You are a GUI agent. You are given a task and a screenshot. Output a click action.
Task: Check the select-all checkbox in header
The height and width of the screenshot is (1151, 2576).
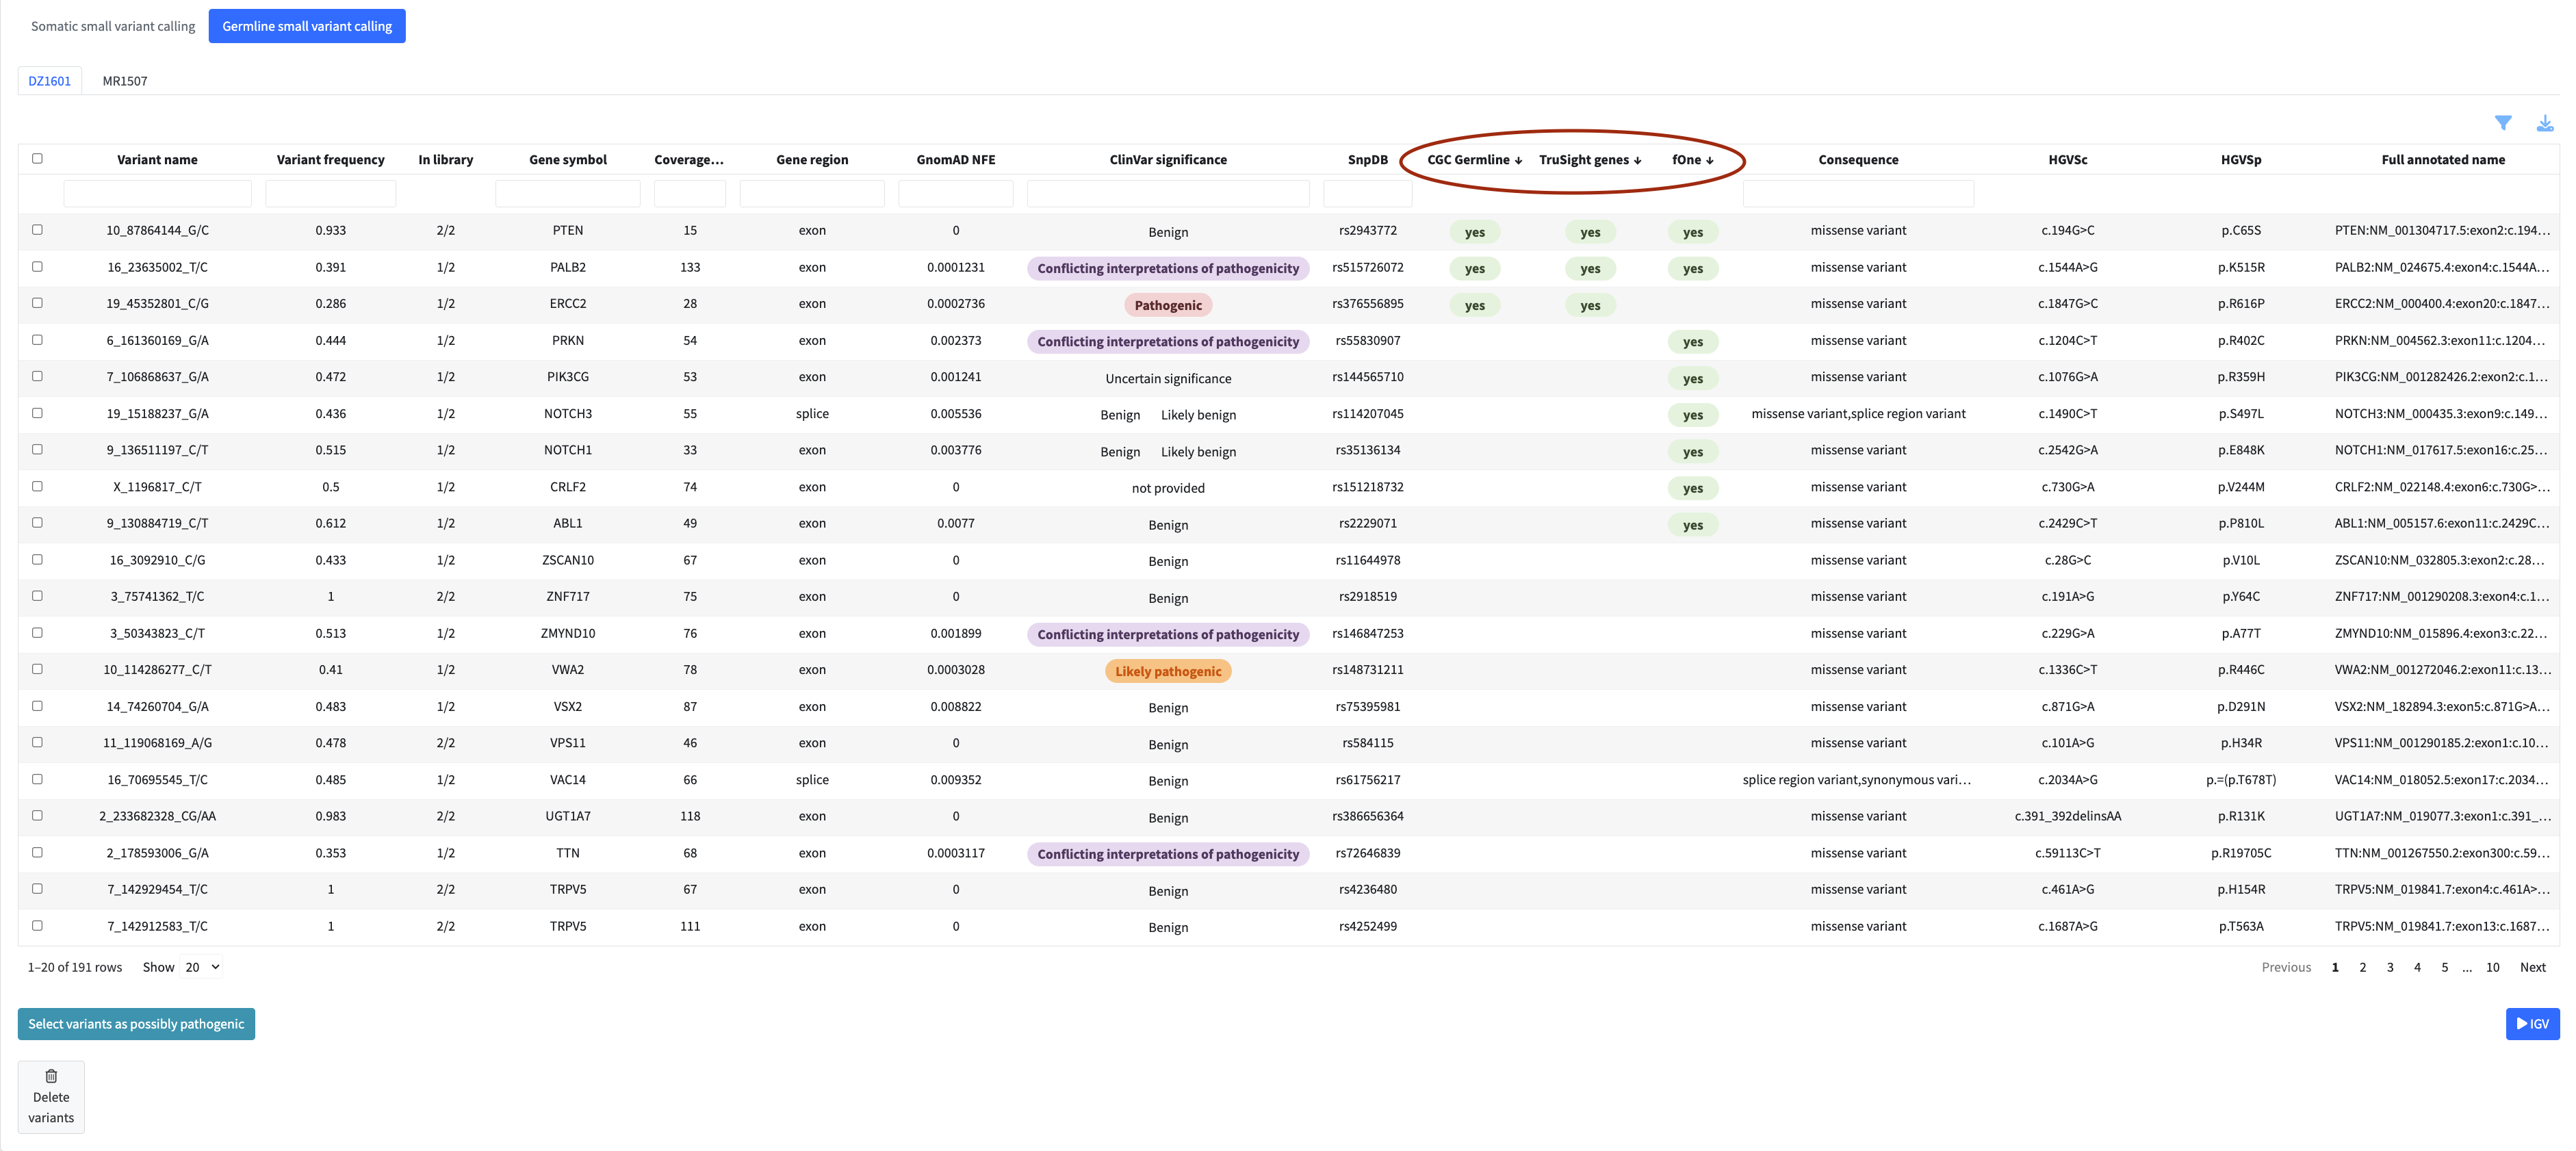click(x=37, y=158)
